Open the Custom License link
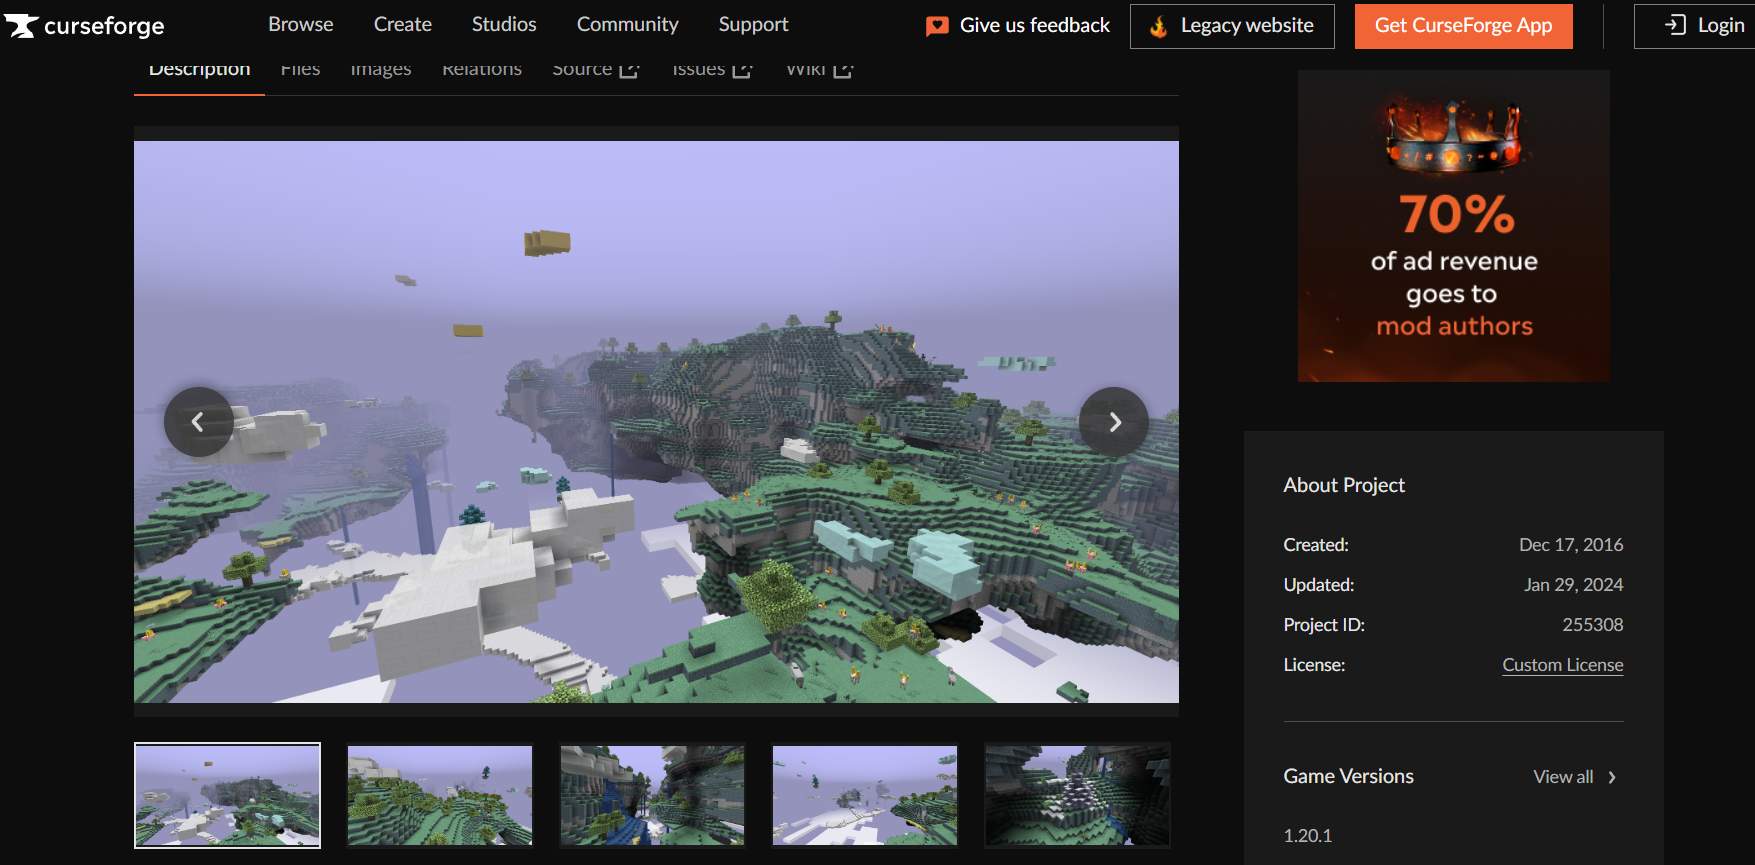Image resolution: width=1755 pixels, height=865 pixels. [1563, 665]
